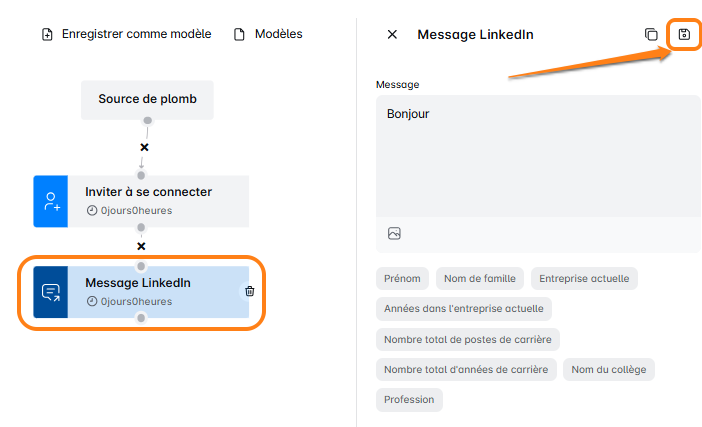Click the insert image icon below the message
The image size is (702, 427).
pyautogui.click(x=395, y=233)
